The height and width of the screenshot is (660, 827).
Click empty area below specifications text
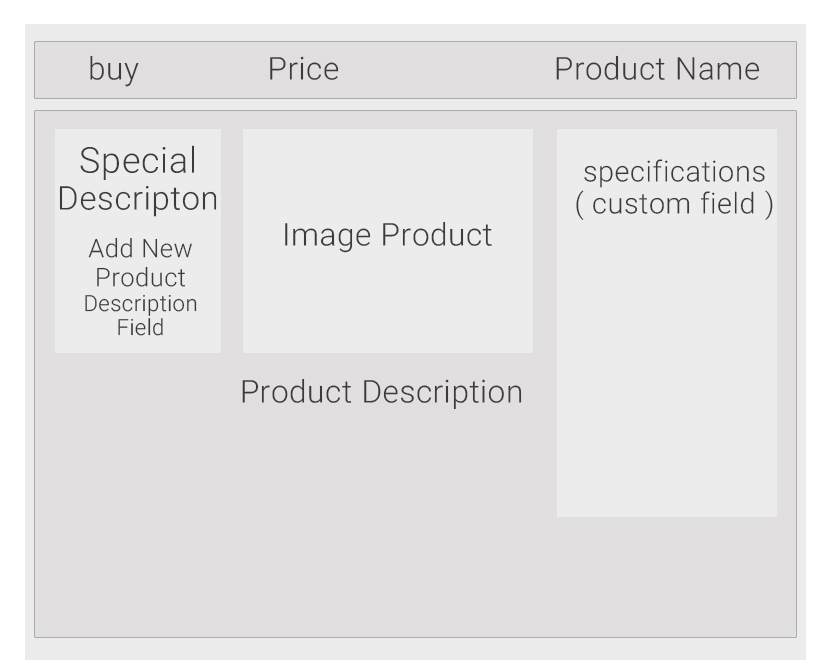pyautogui.click(x=667, y=369)
